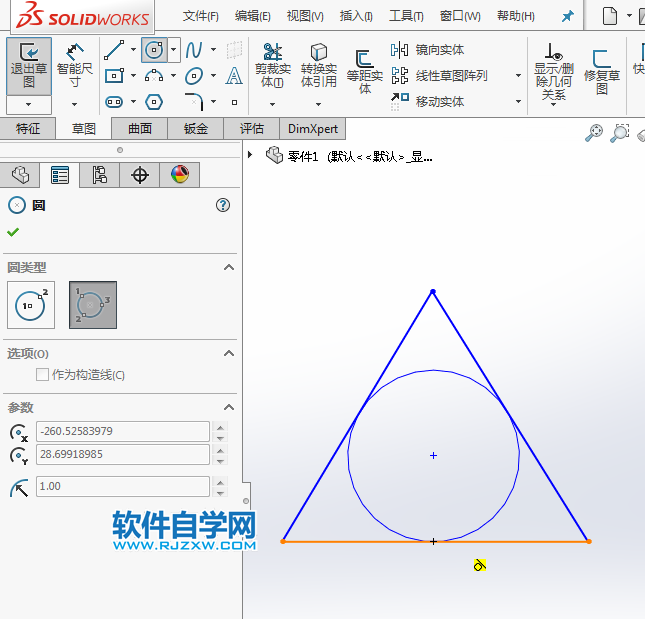Decrease X coordinate with stepper down arrow
This screenshot has height=619, width=645.
(220, 438)
